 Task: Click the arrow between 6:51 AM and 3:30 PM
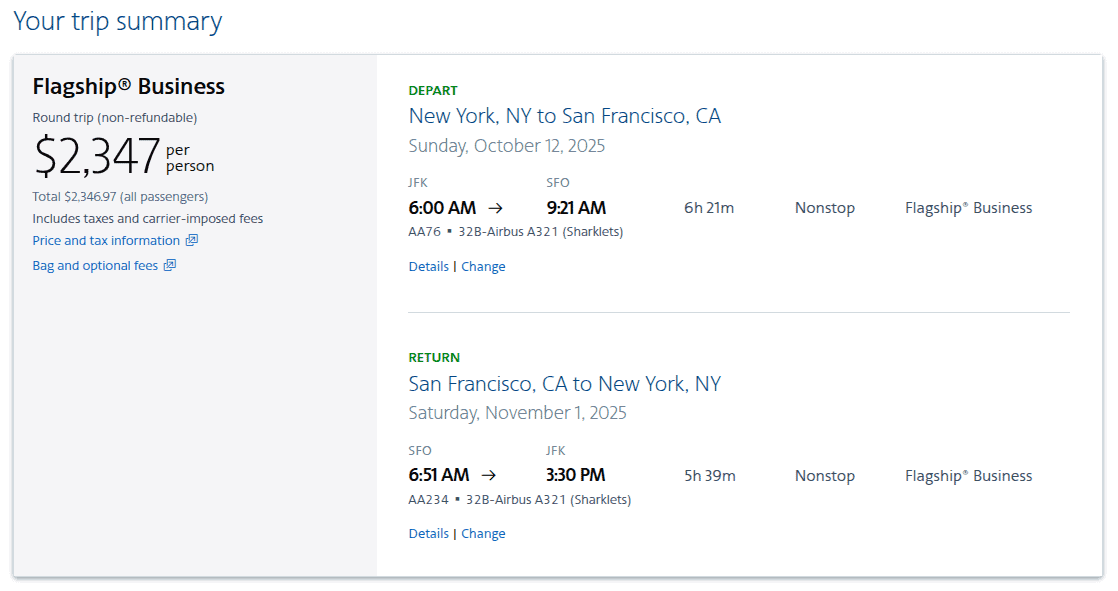490,476
